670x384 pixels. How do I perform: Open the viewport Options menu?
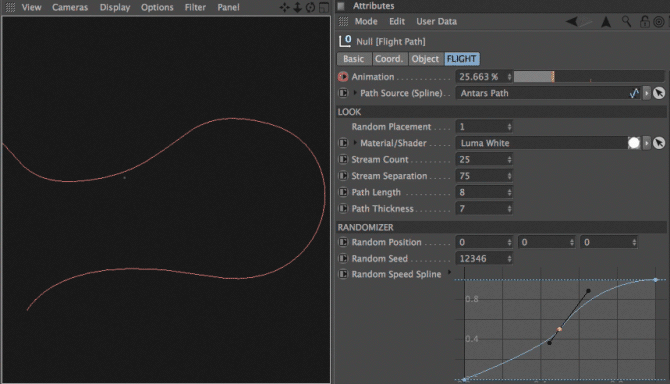(x=157, y=7)
